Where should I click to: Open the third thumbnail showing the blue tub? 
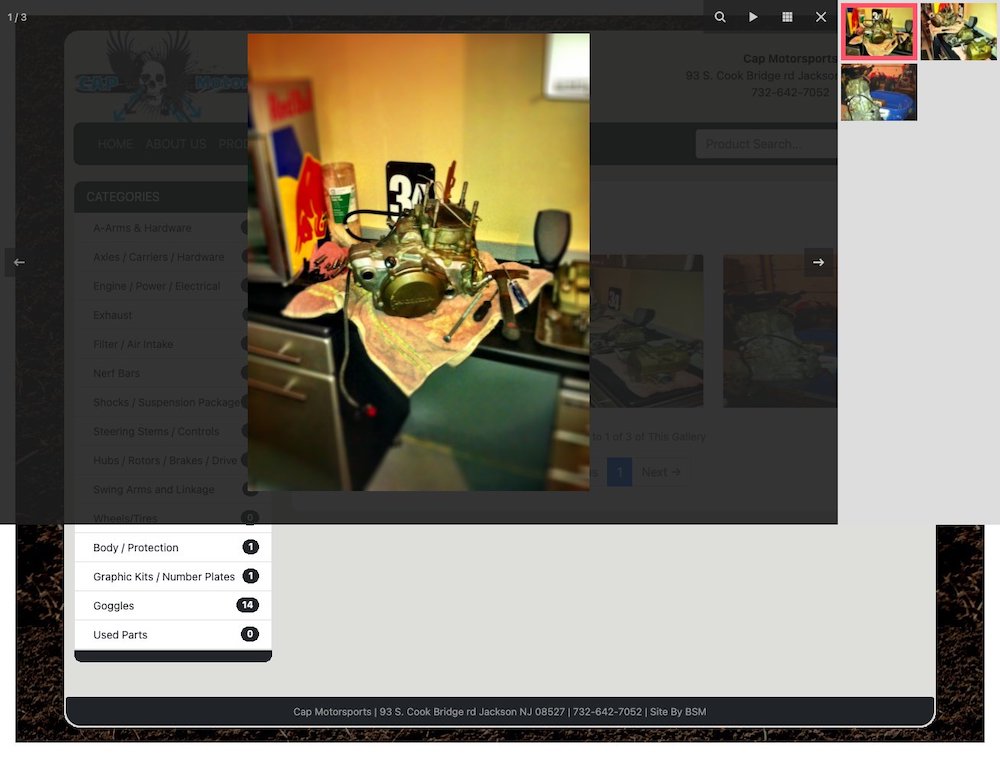[879, 92]
